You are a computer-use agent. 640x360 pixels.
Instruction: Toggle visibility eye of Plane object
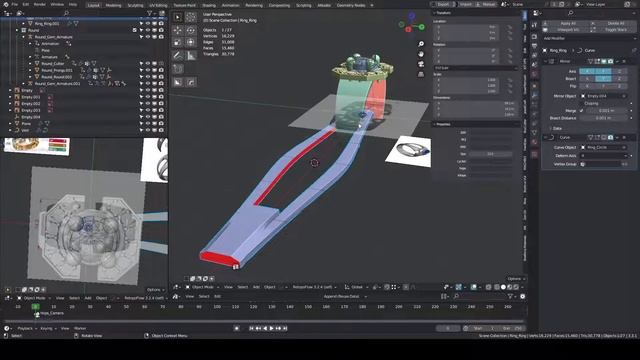click(148, 124)
